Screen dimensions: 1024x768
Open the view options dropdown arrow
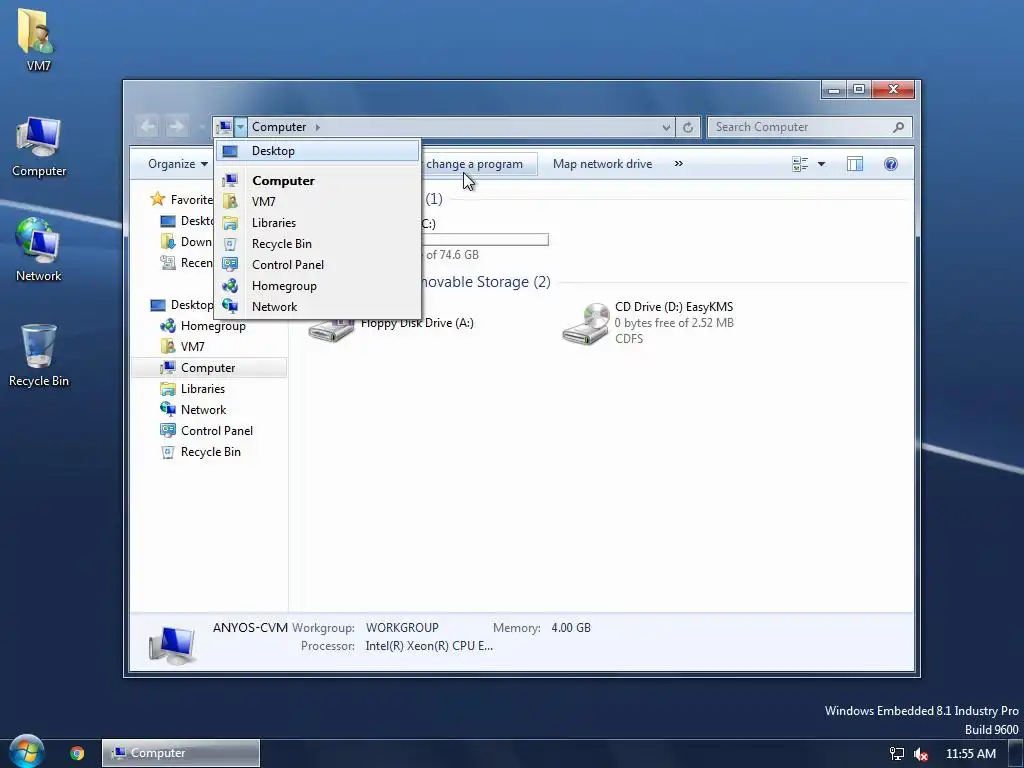click(822, 164)
